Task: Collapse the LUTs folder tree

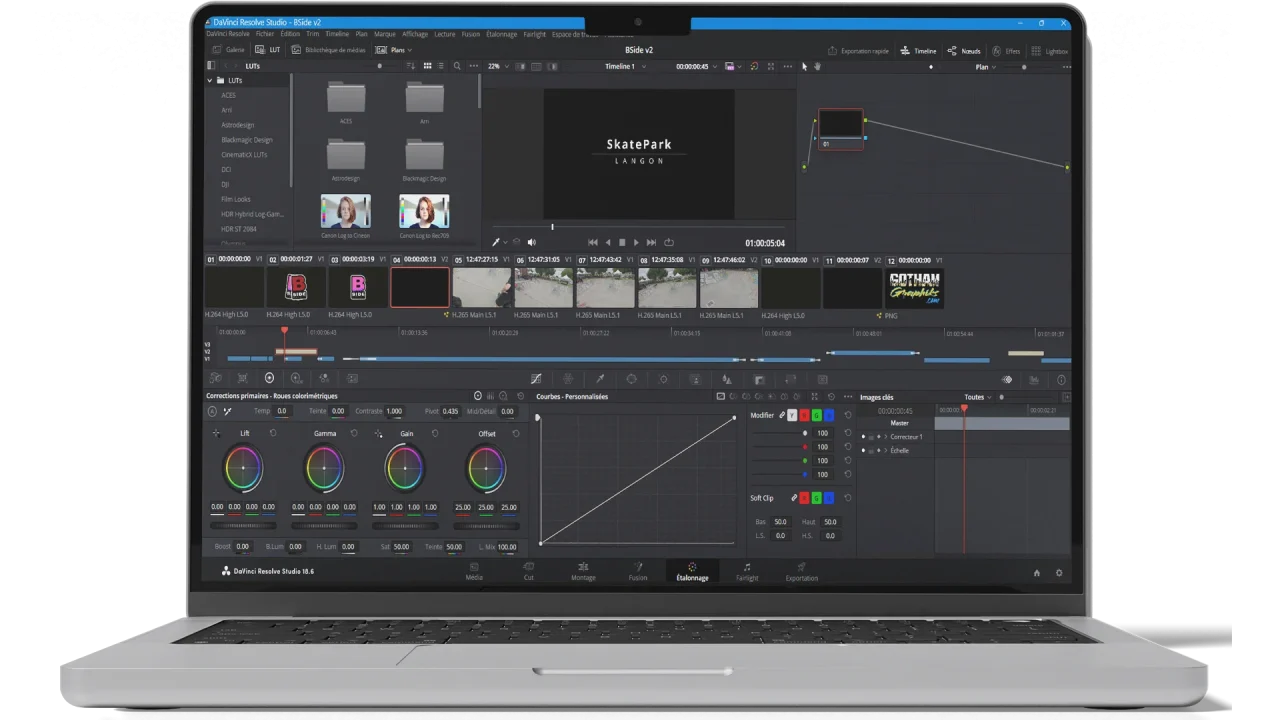Action: [x=210, y=80]
